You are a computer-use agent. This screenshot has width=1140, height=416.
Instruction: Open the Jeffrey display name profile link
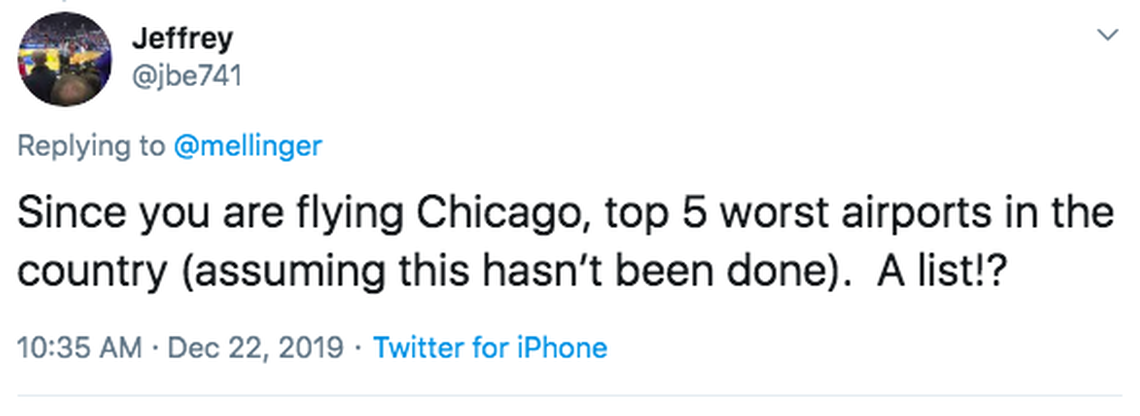point(182,39)
